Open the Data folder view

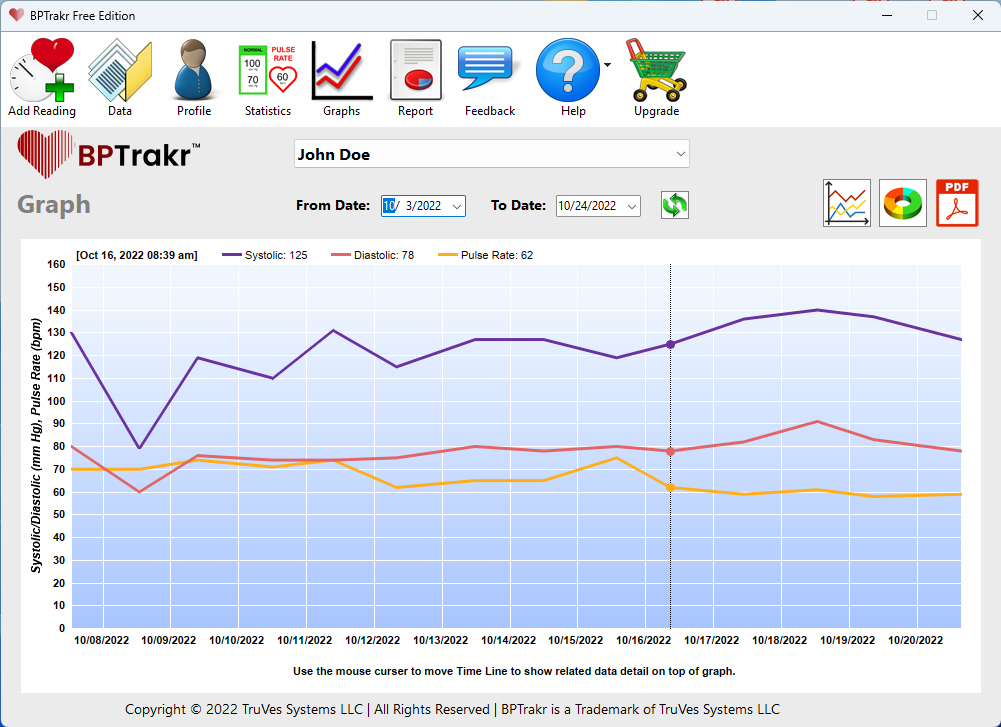point(119,70)
